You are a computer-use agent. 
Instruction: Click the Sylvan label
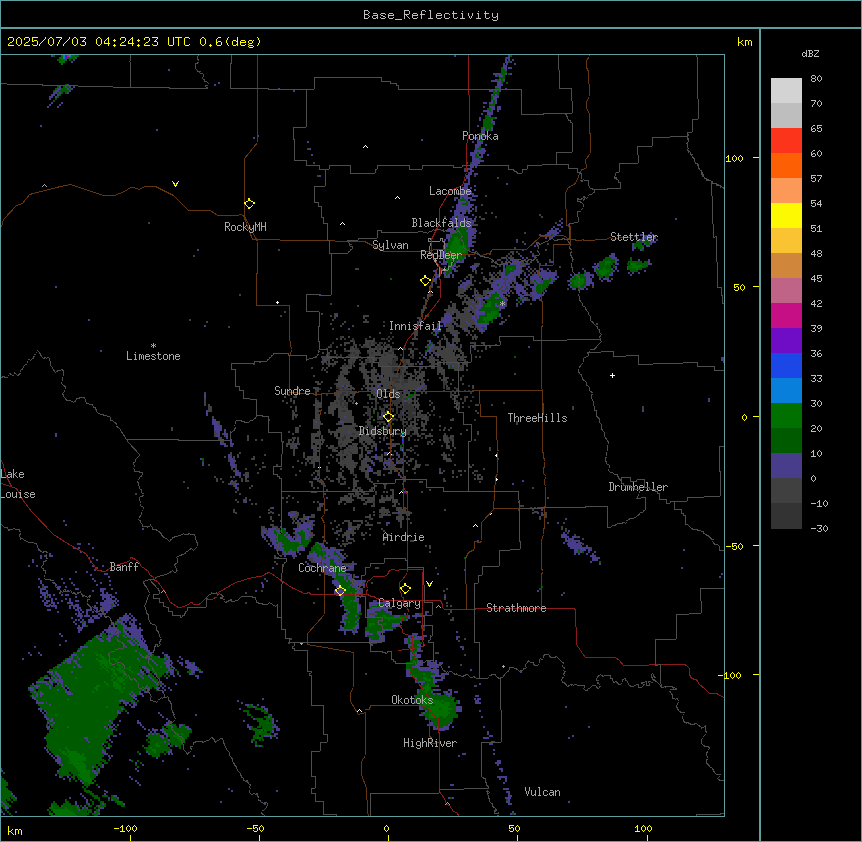click(390, 245)
